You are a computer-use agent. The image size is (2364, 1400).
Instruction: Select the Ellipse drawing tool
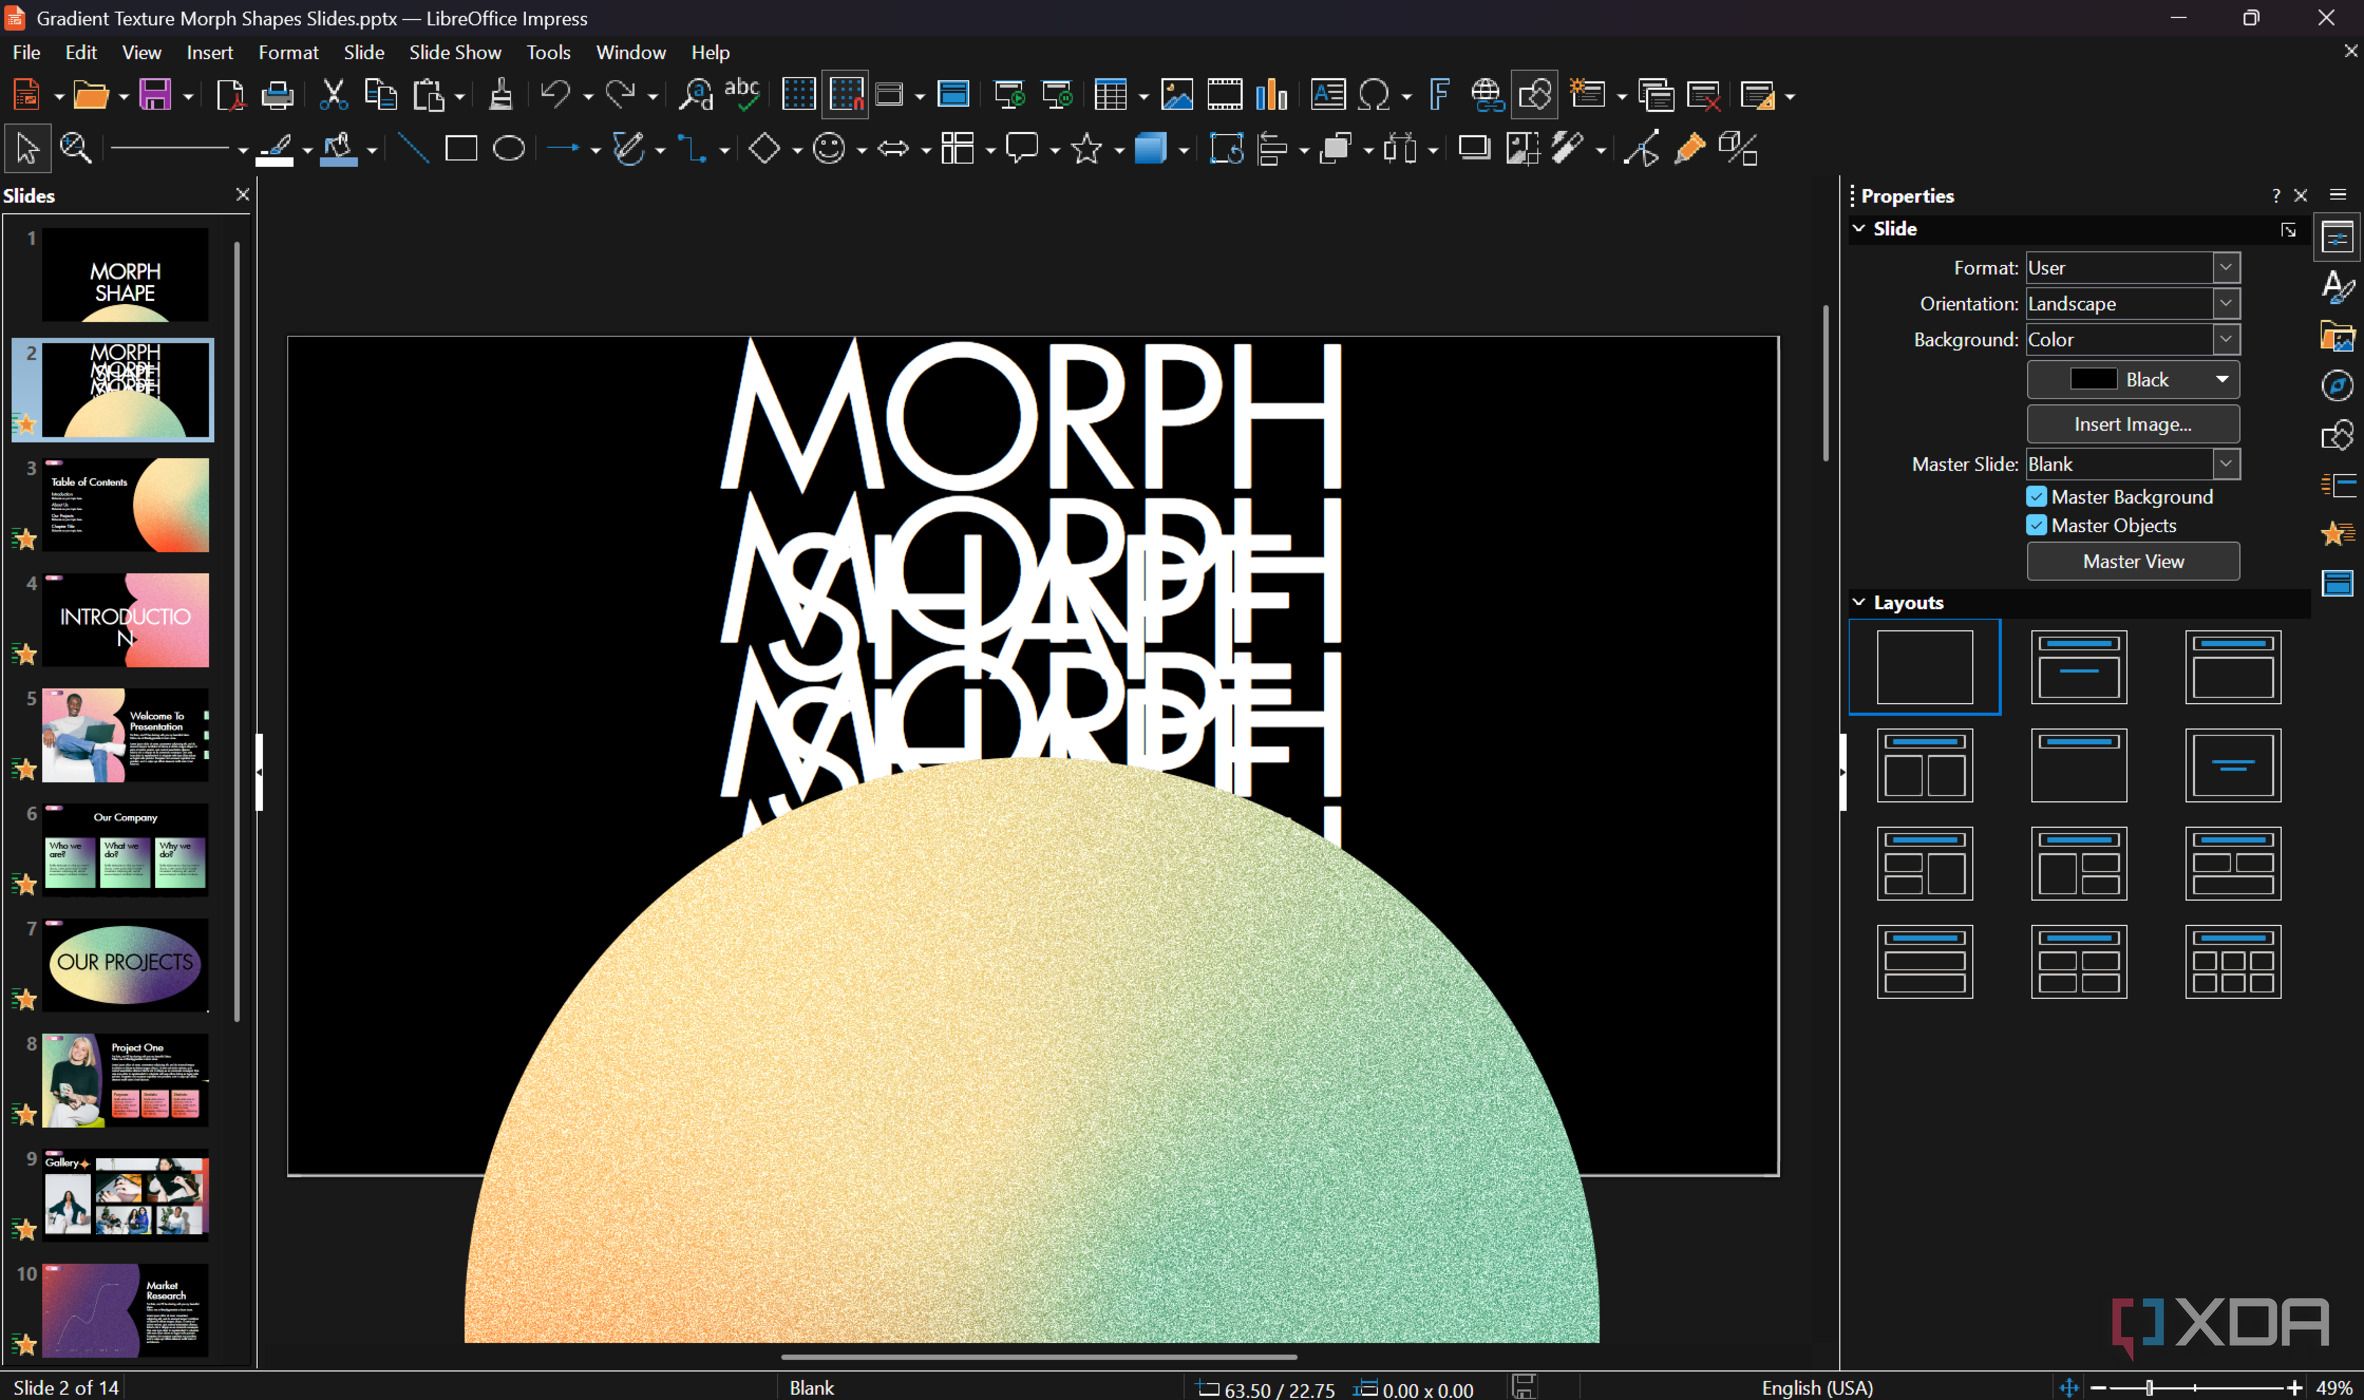tap(509, 149)
